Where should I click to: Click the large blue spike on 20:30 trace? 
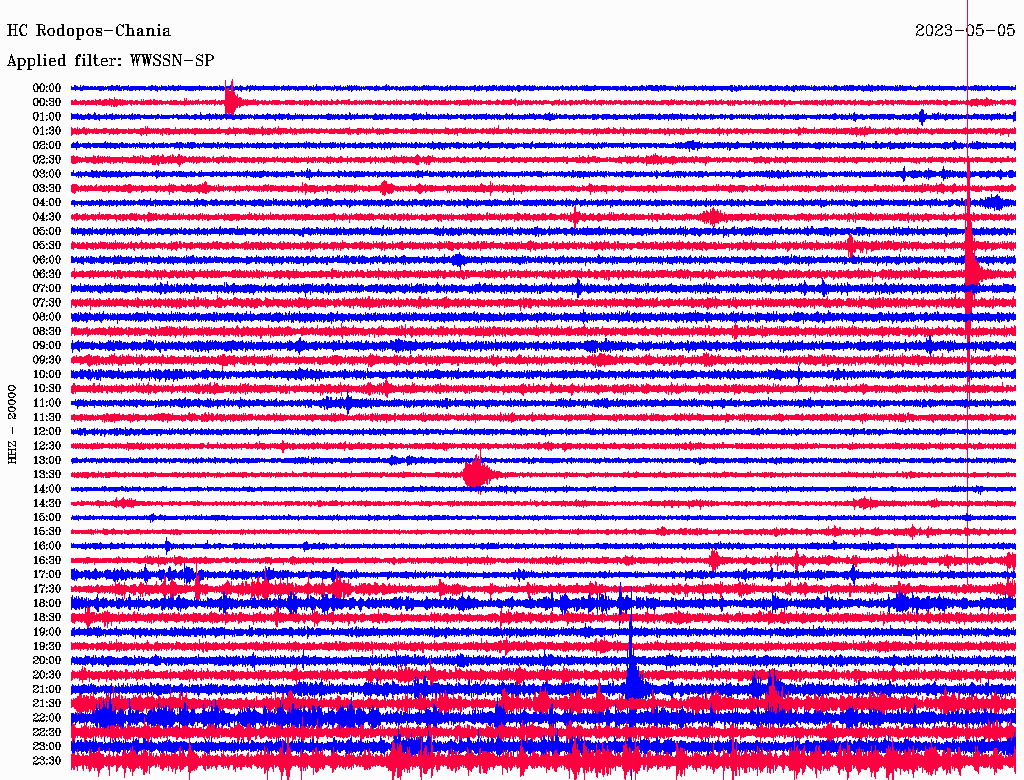click(632, 678)
